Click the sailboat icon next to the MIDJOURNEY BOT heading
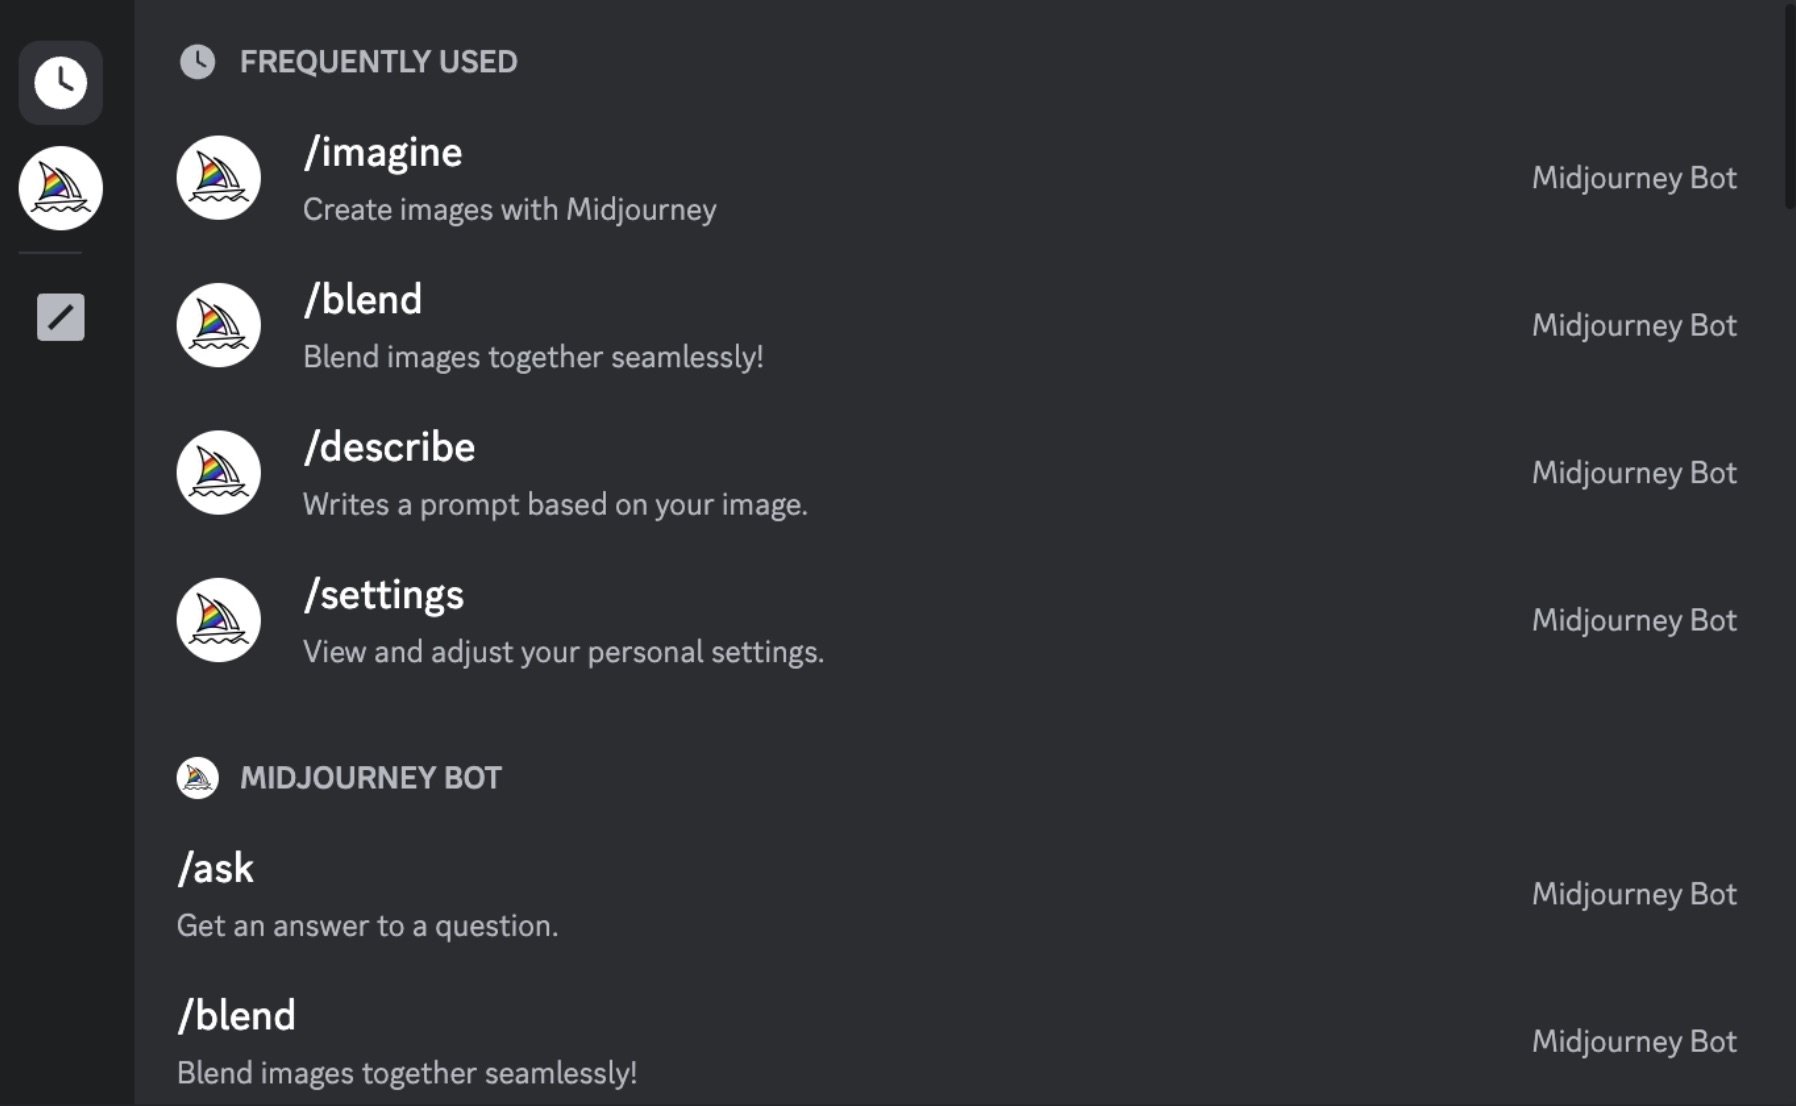The image size is (1796, 1106). tap(197, 778)
